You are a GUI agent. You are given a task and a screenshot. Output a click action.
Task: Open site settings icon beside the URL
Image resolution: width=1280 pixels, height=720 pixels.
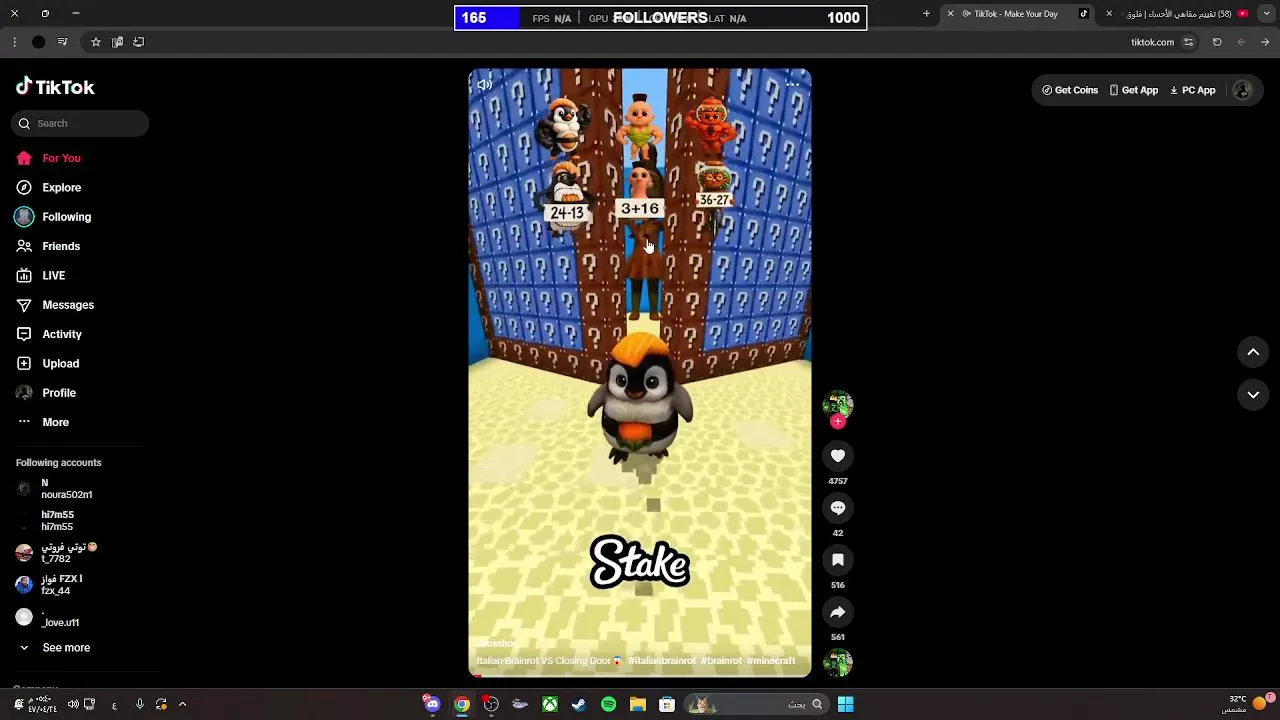pos(1188,42)
